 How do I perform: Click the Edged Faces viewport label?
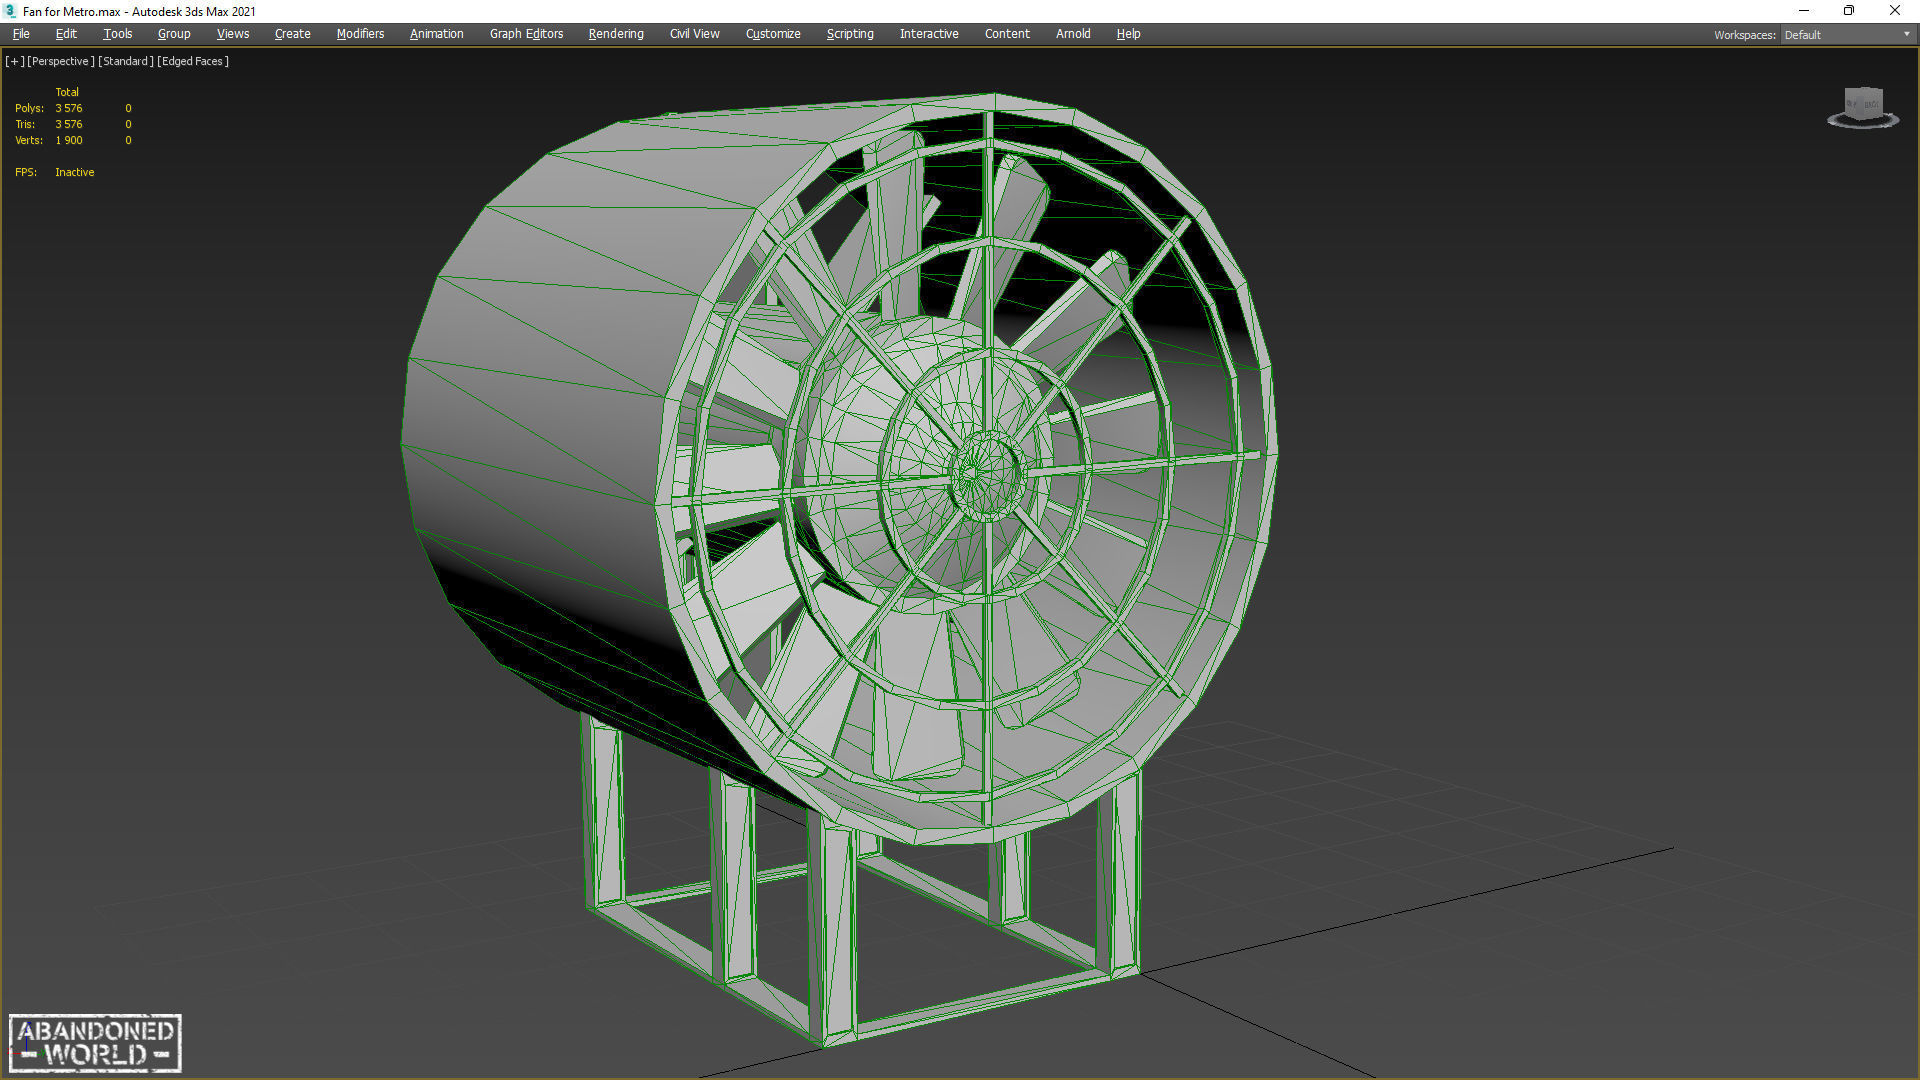pyautogui.click(x=193, y=61)
